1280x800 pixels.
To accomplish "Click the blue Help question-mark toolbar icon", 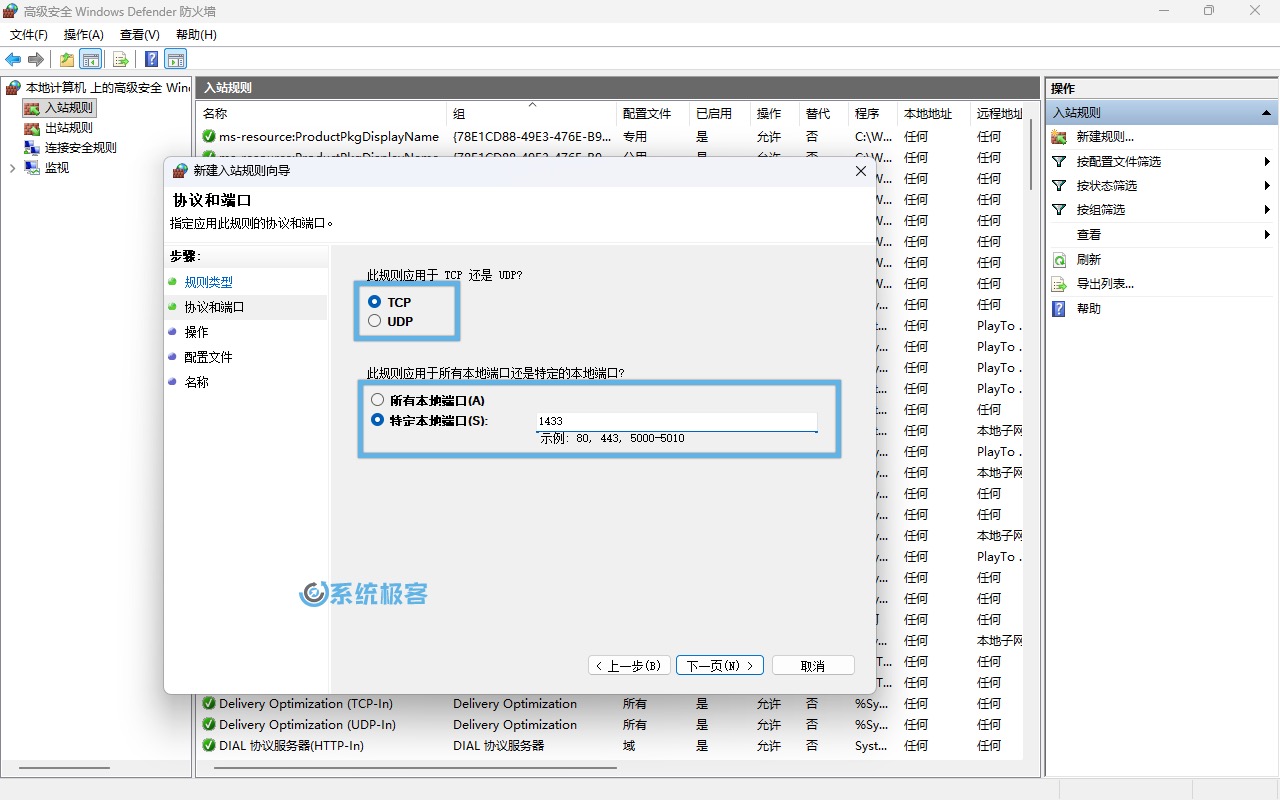I will 151,59.
